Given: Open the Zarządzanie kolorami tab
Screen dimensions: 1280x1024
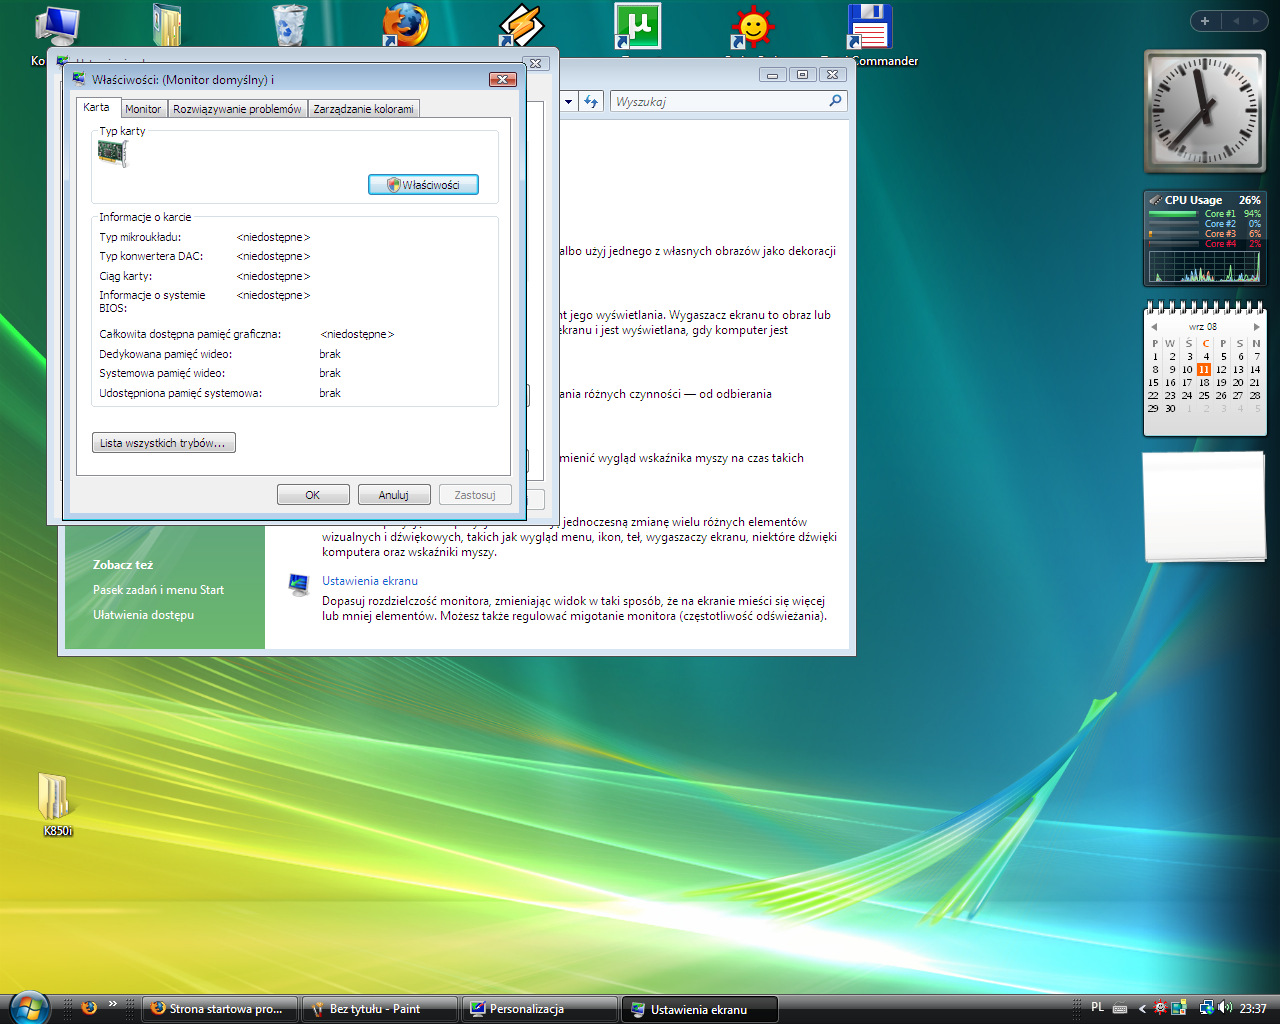Looking at the screenshot, I should coord(363,109).
